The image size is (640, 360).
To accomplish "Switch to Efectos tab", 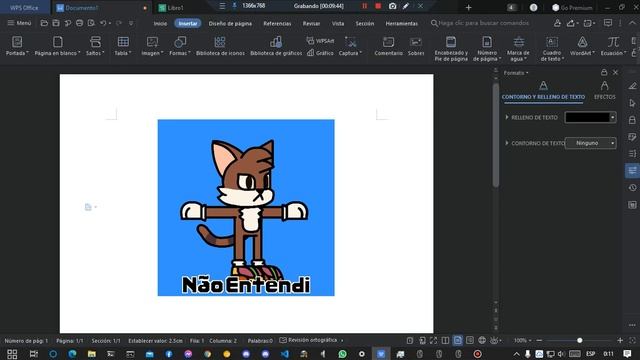I will coord(604,91).
